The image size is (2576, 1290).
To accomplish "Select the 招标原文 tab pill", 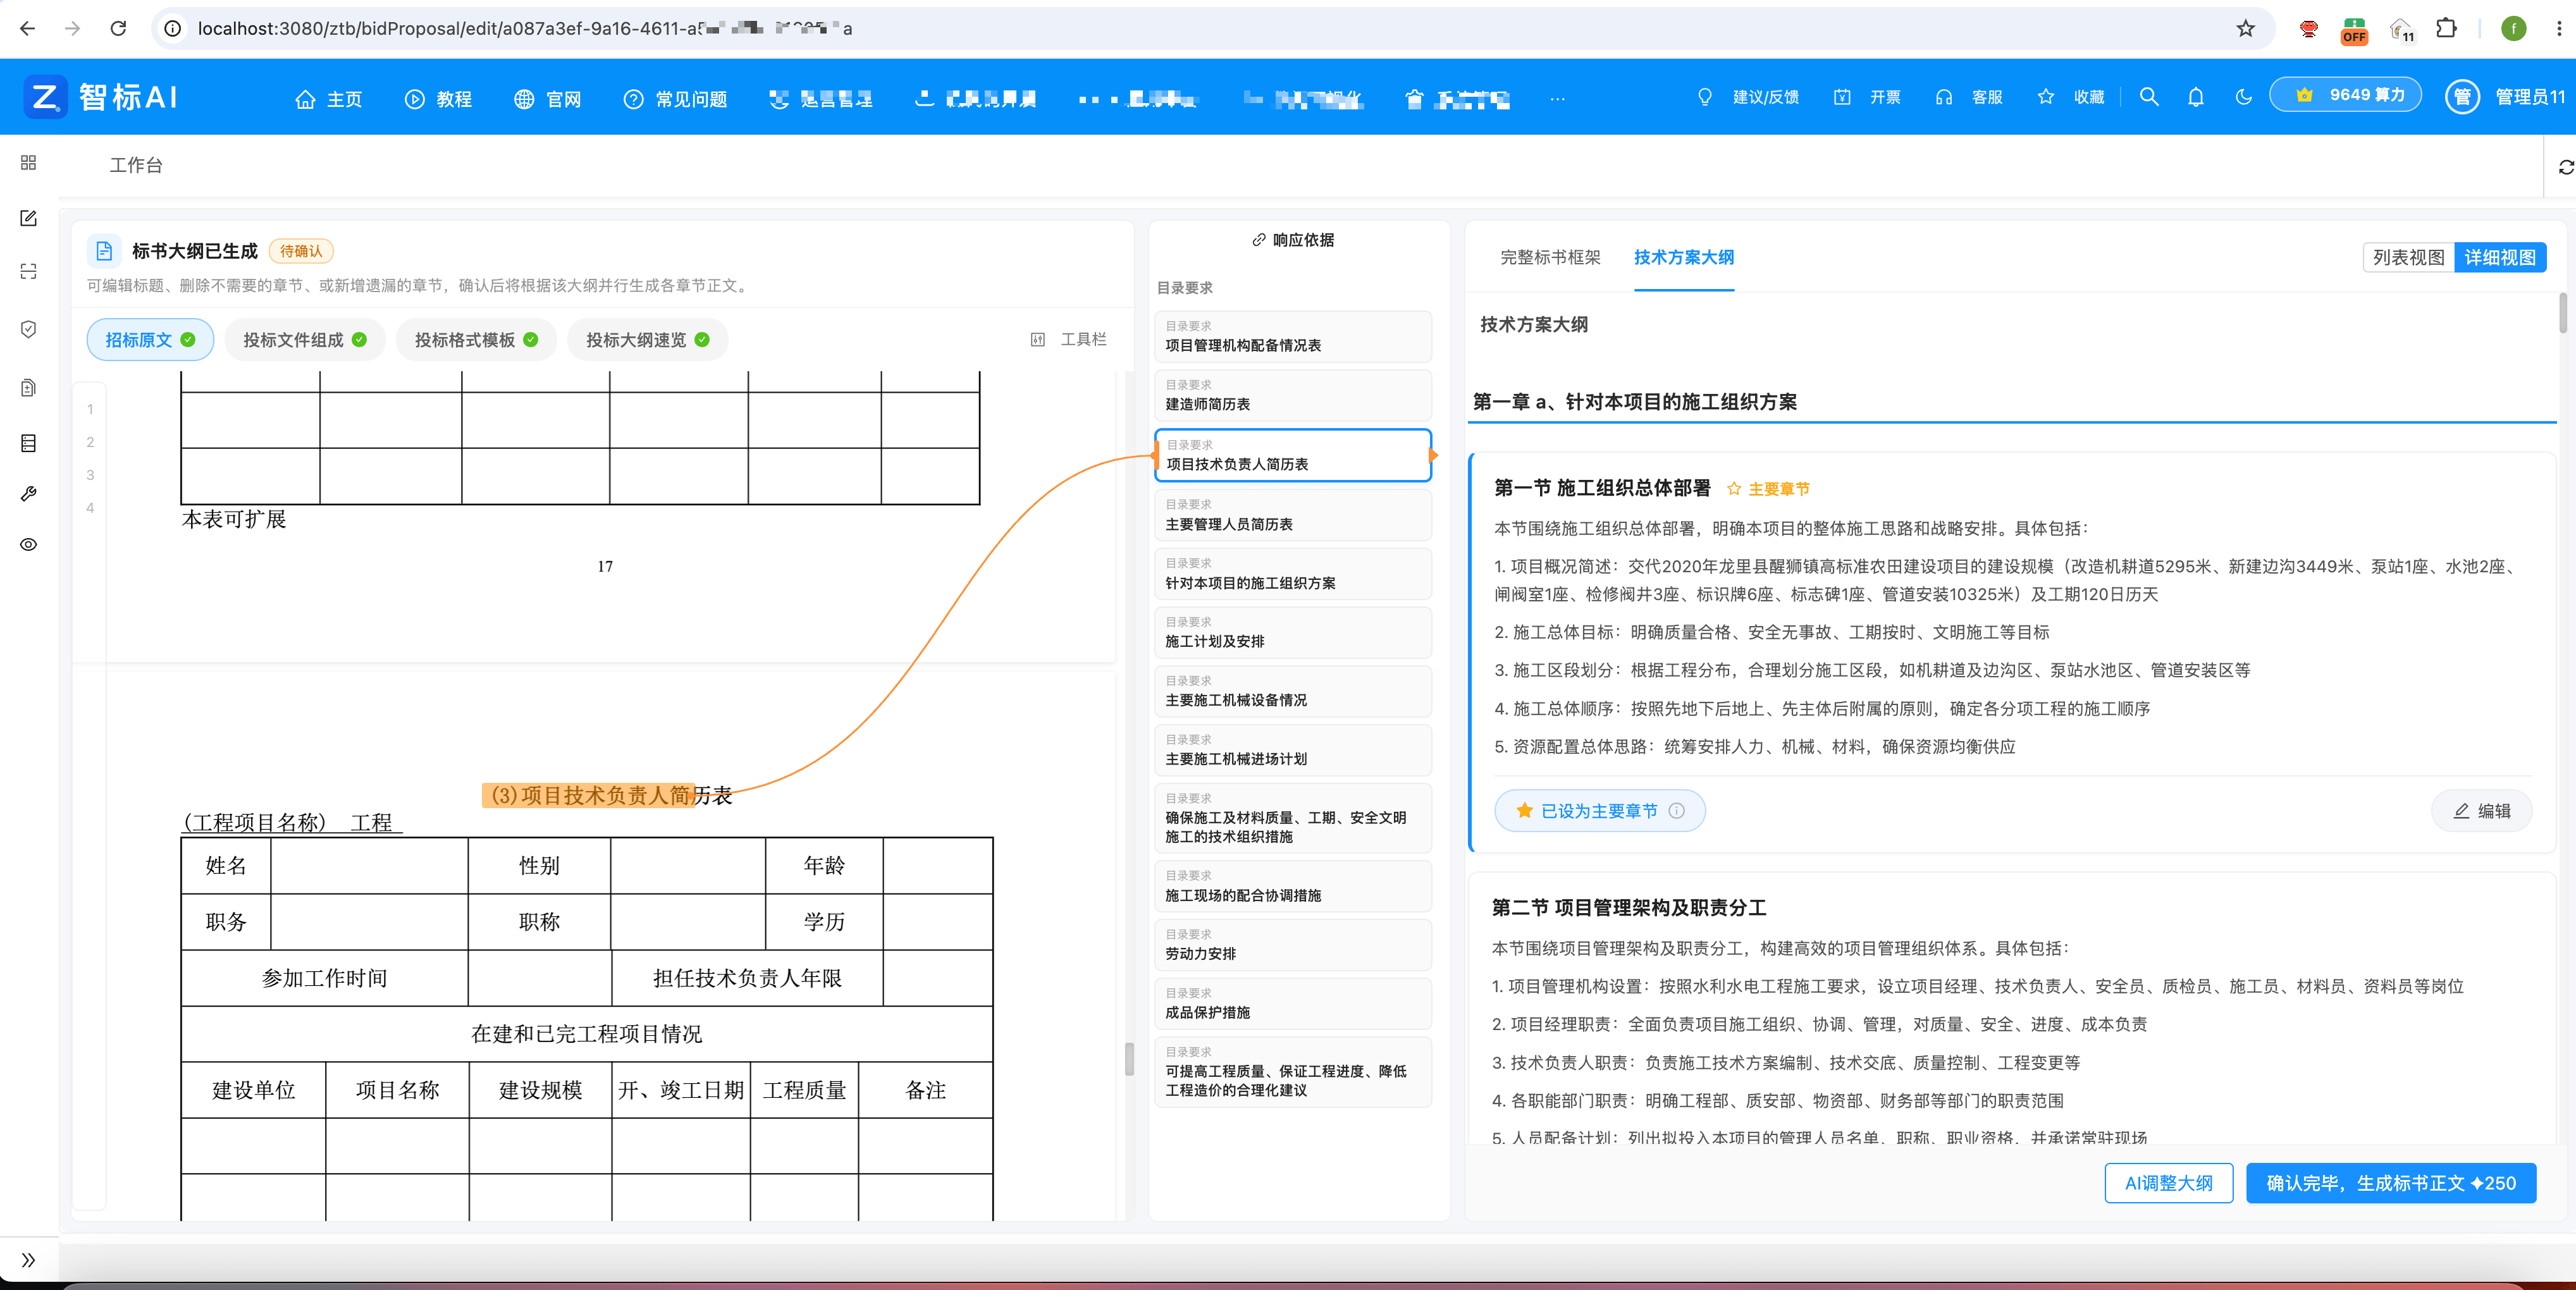I will point(150,340).
